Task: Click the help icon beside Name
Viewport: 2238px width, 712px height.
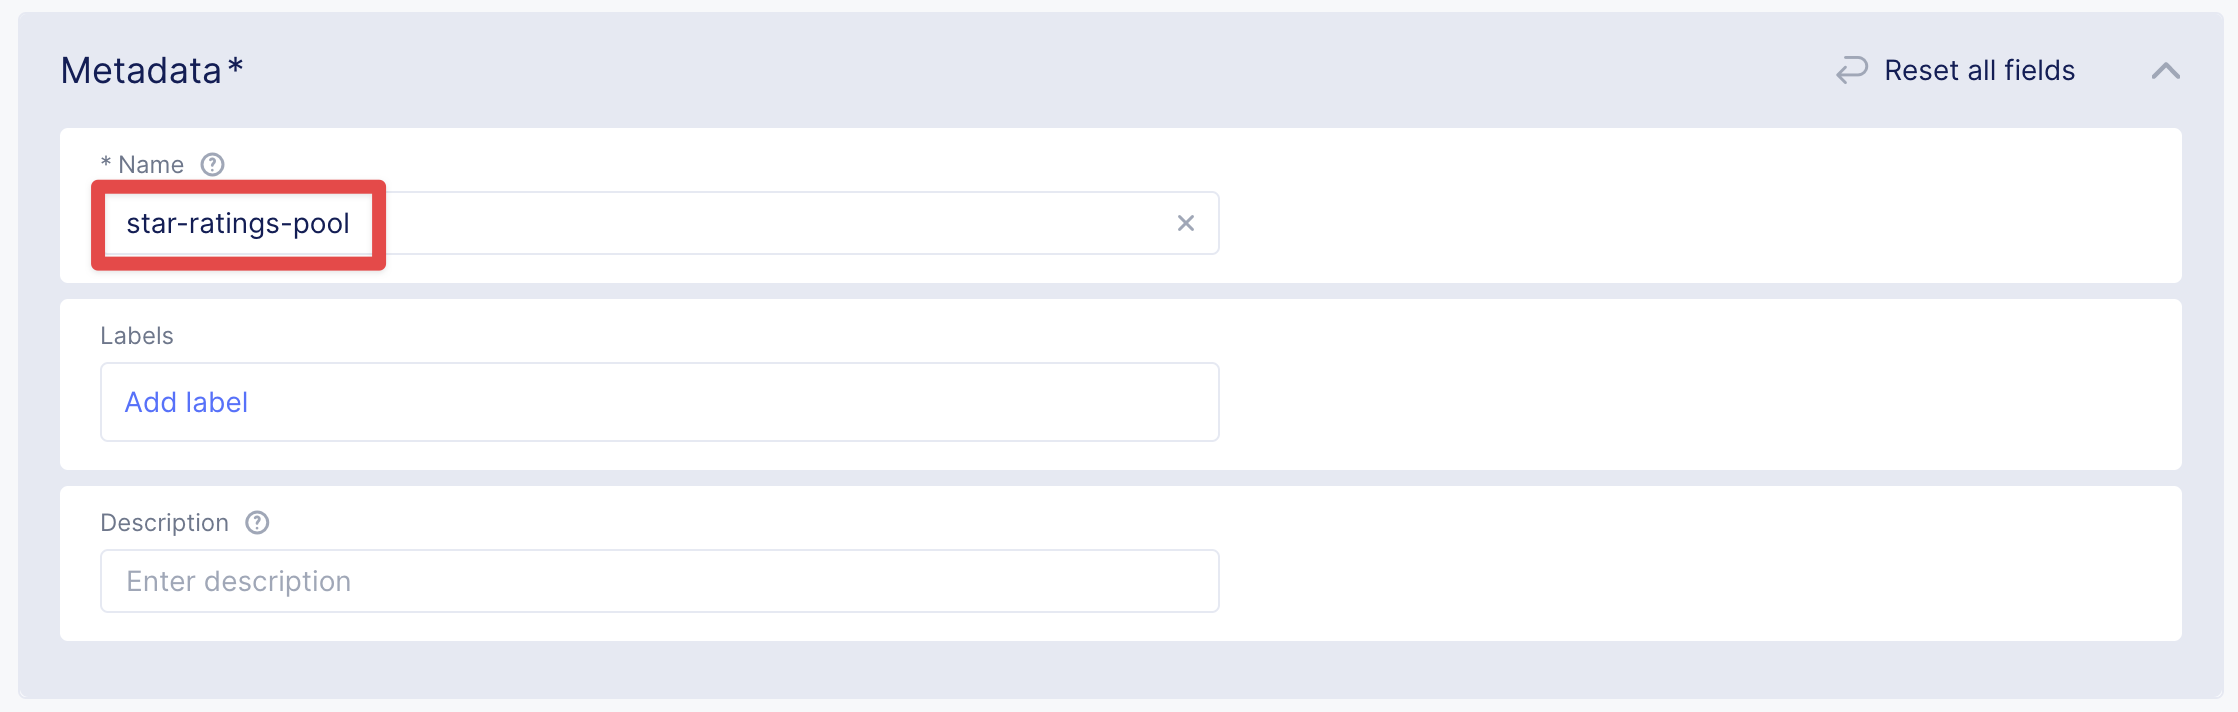Action: [212, 164]
